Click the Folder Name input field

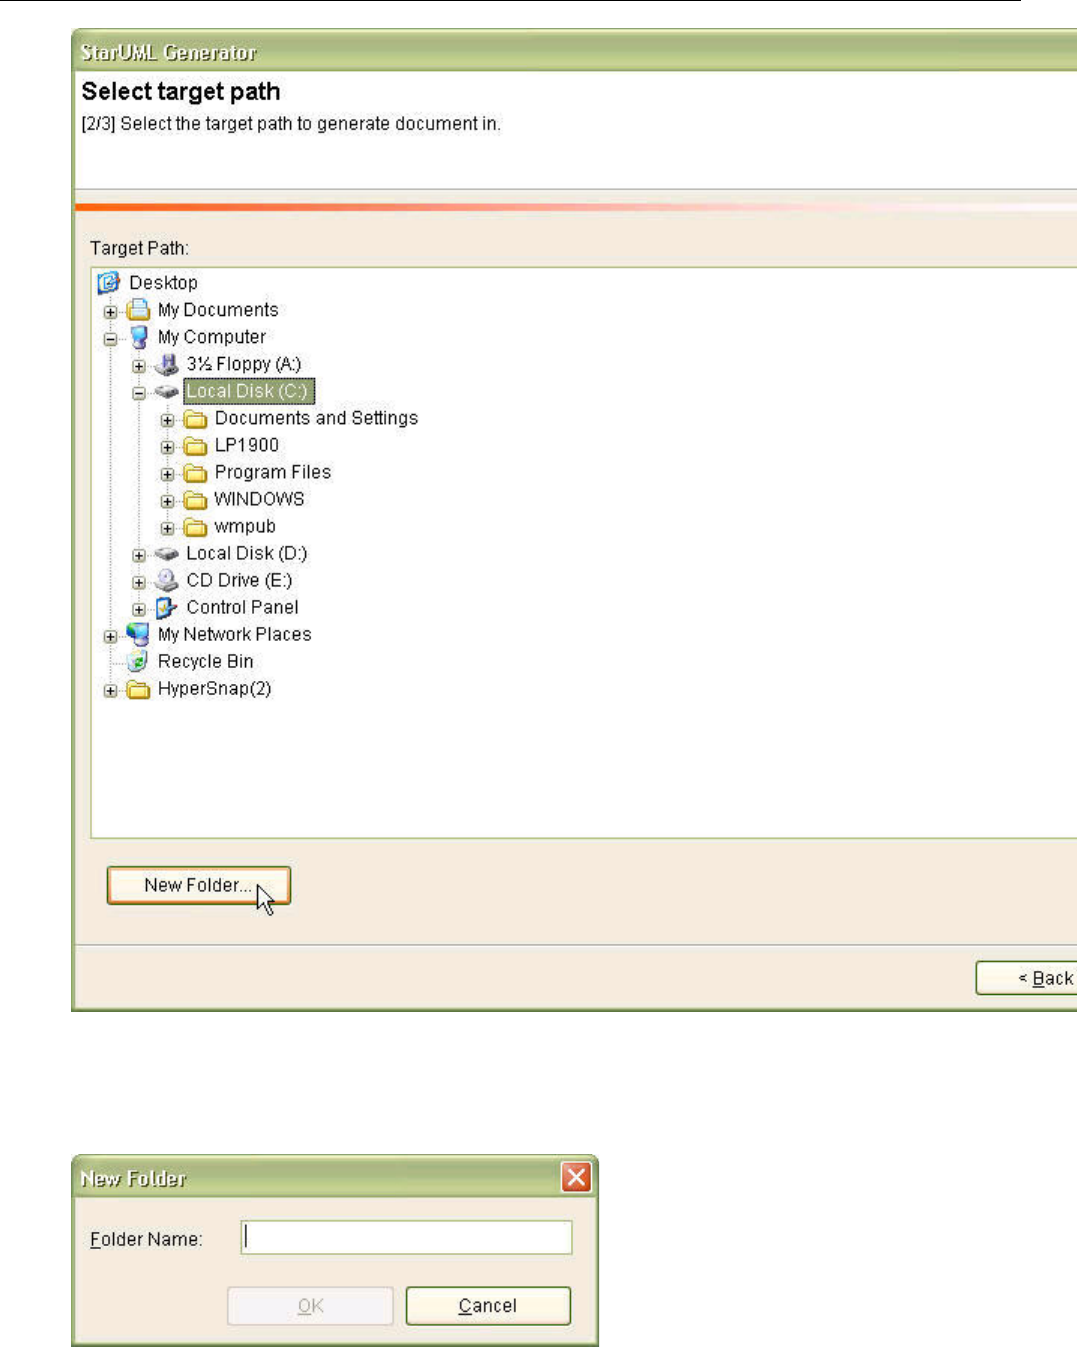click(406, 1237)
